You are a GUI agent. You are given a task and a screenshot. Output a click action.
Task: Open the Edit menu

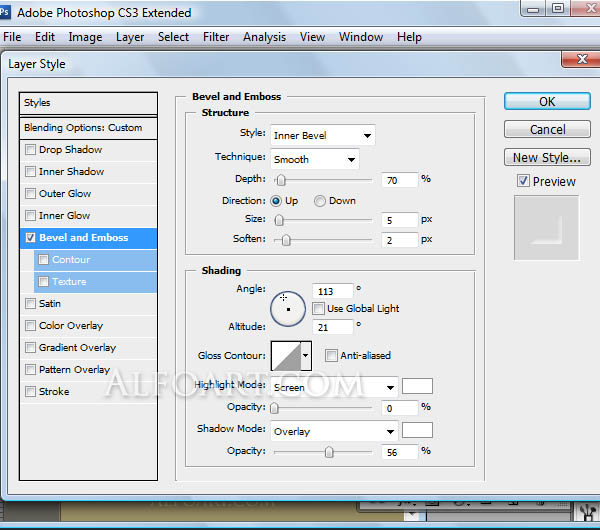(45, 37)
